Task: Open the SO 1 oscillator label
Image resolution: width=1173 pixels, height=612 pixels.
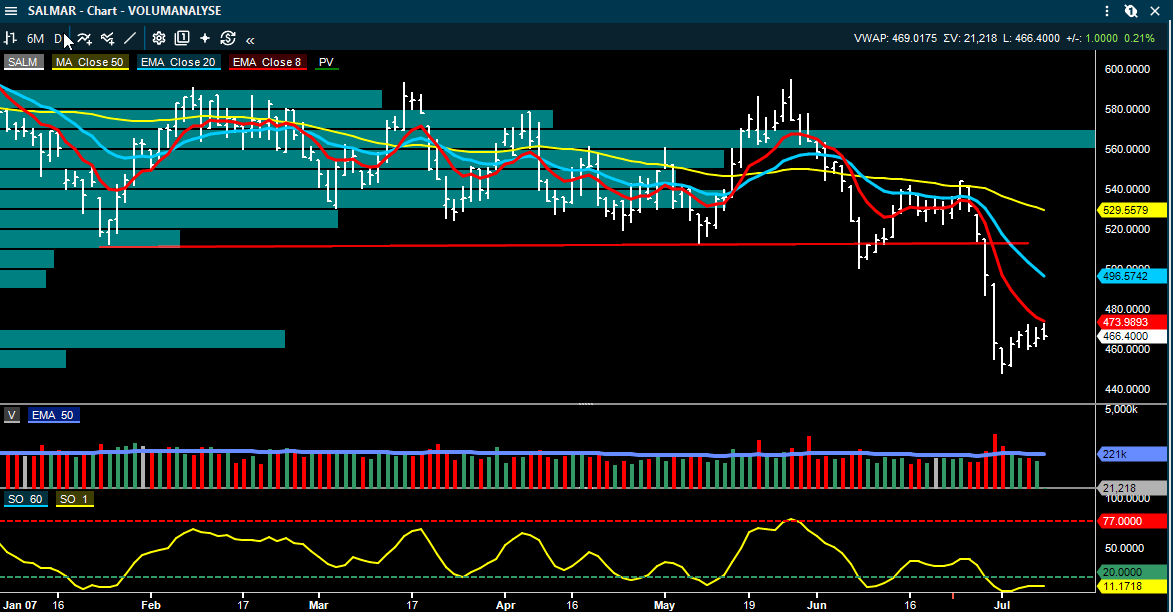Action: [x=74, y=499]
